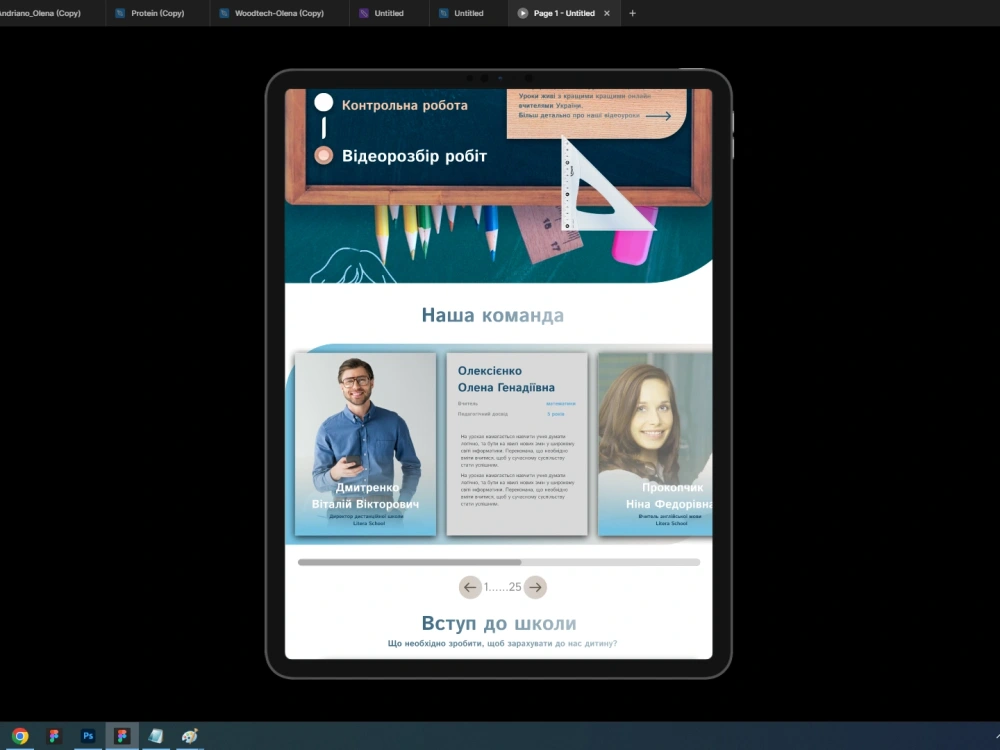
Task: Open the active Figma taskbar icon
Action: coord(122,736)
